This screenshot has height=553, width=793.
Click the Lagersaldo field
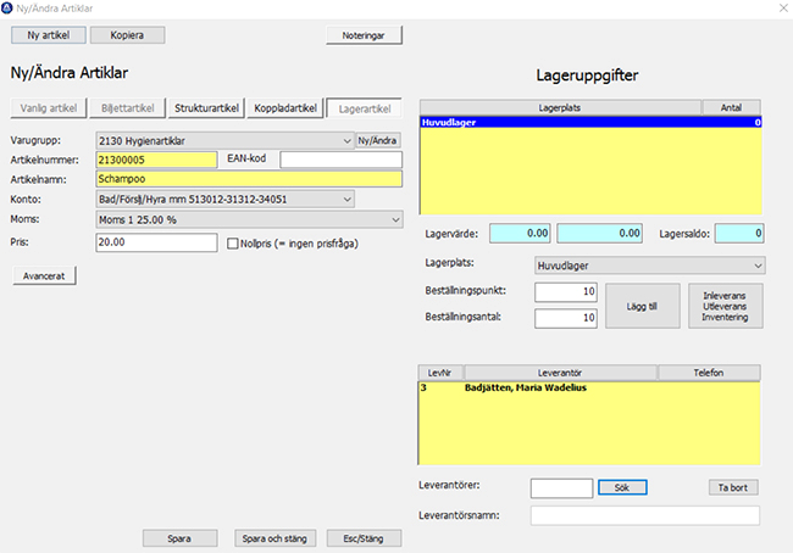(x=739, y=233)
